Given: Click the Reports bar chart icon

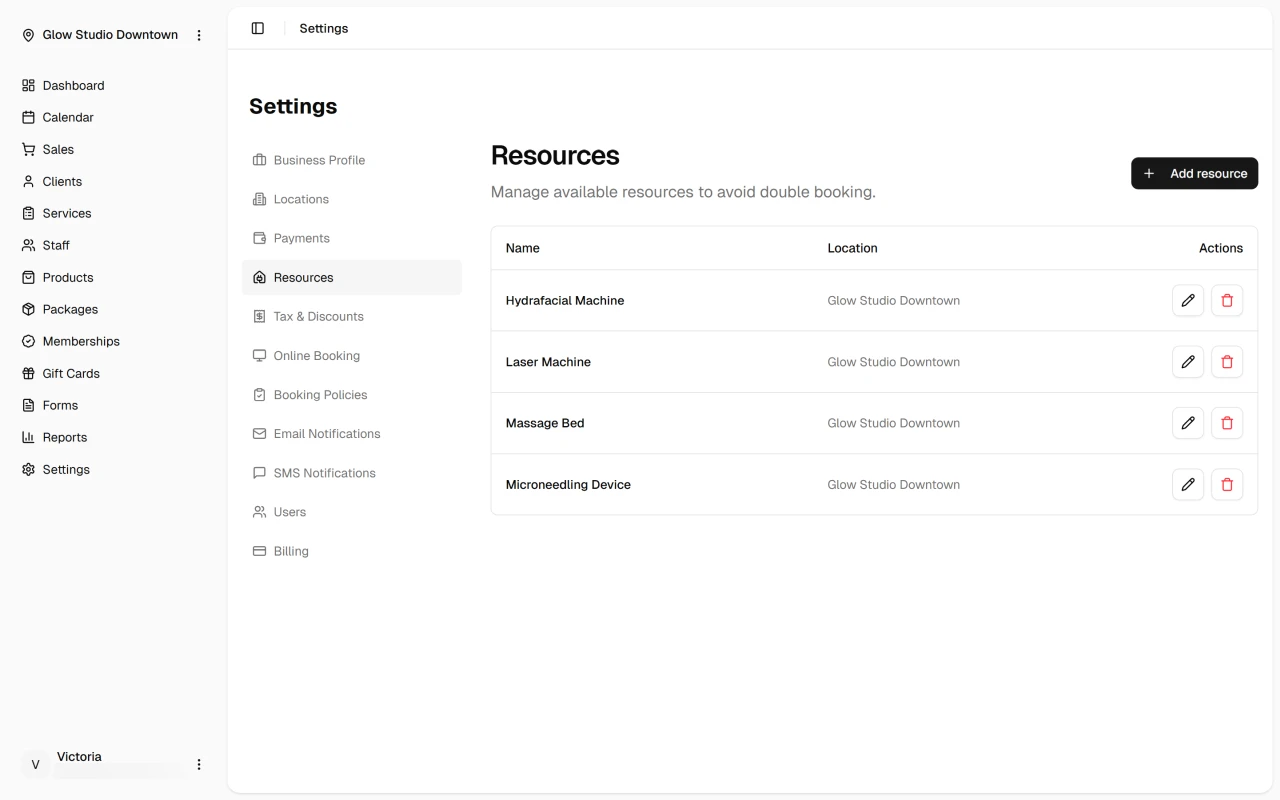Looking at the screenshot, I should pyautogui.click(x=28, y=437).
